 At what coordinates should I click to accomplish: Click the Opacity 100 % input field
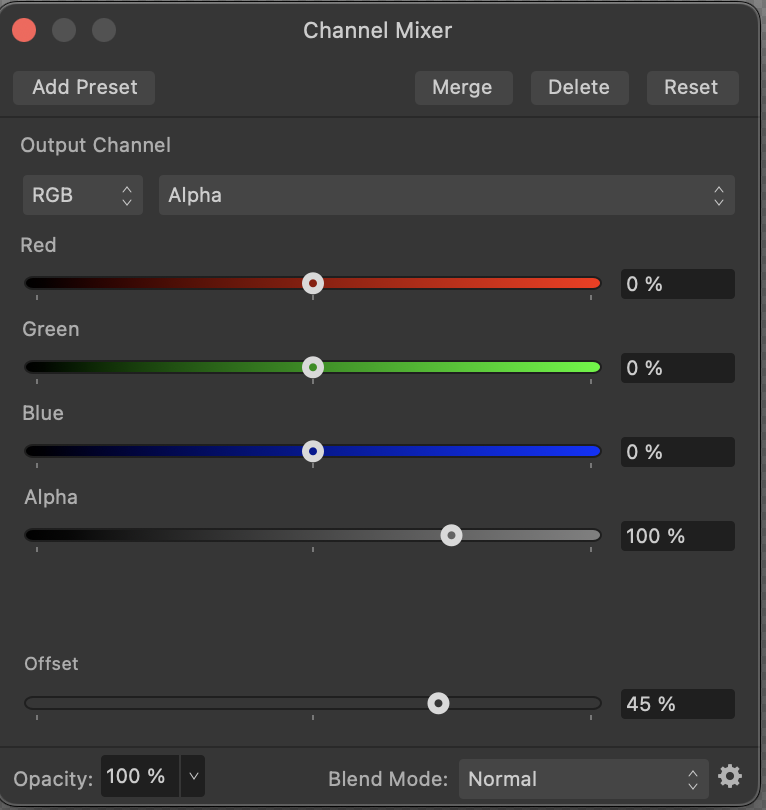[x=139, y=776]
